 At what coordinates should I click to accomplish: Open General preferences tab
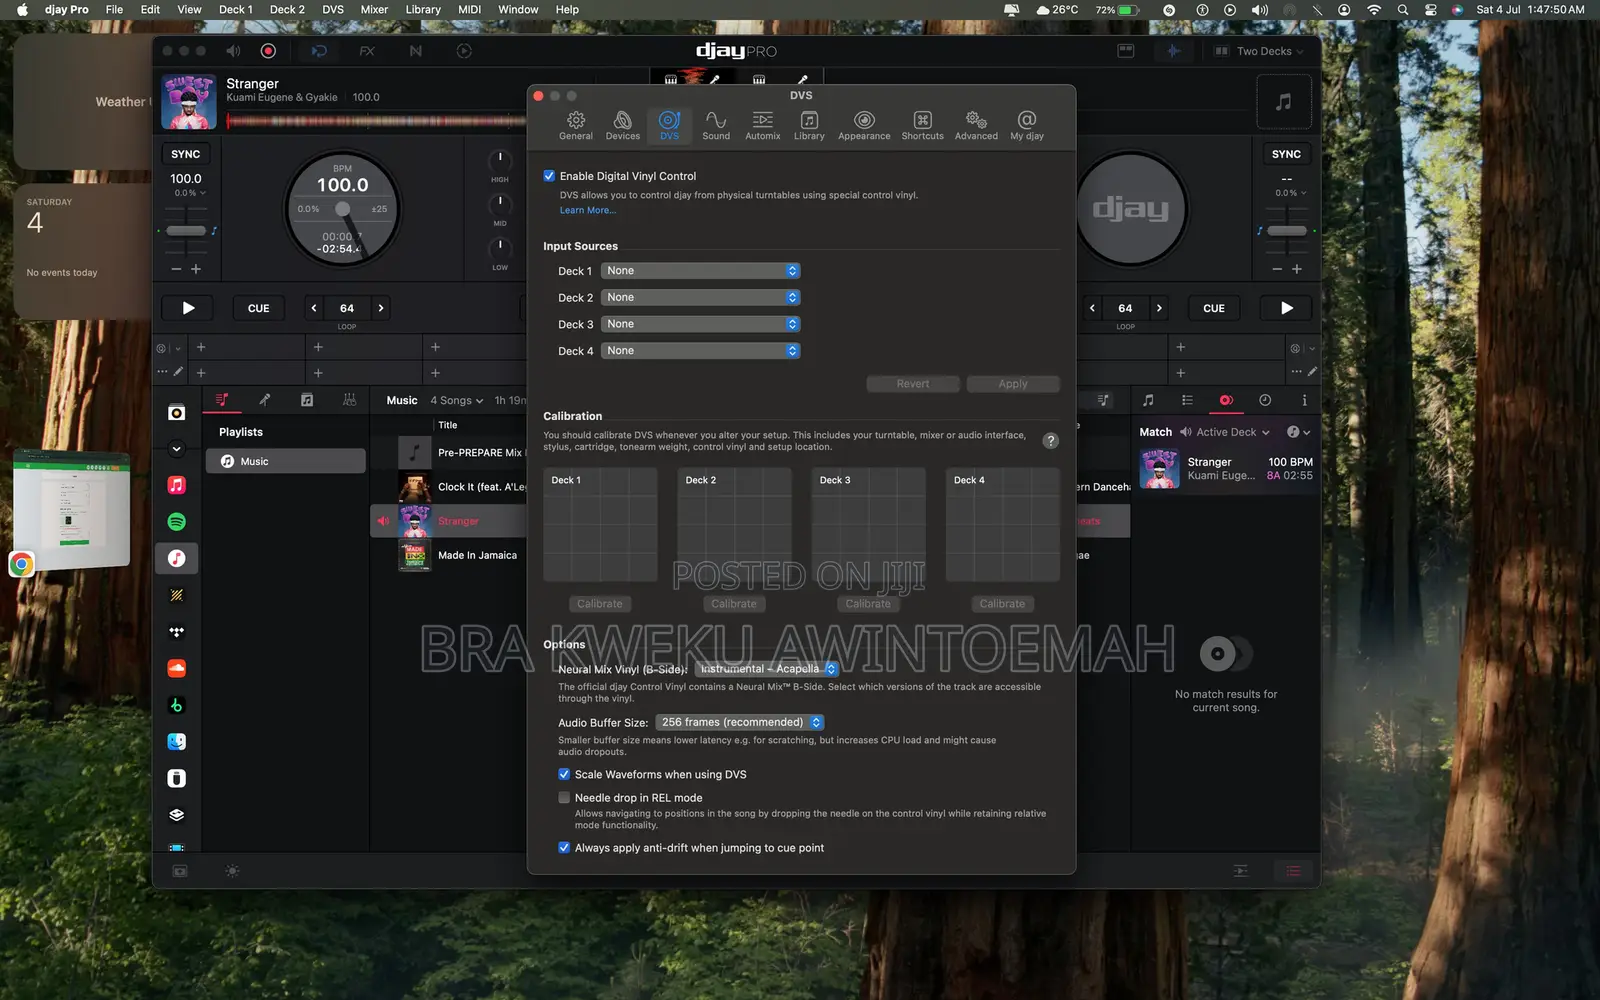point(575,125)
